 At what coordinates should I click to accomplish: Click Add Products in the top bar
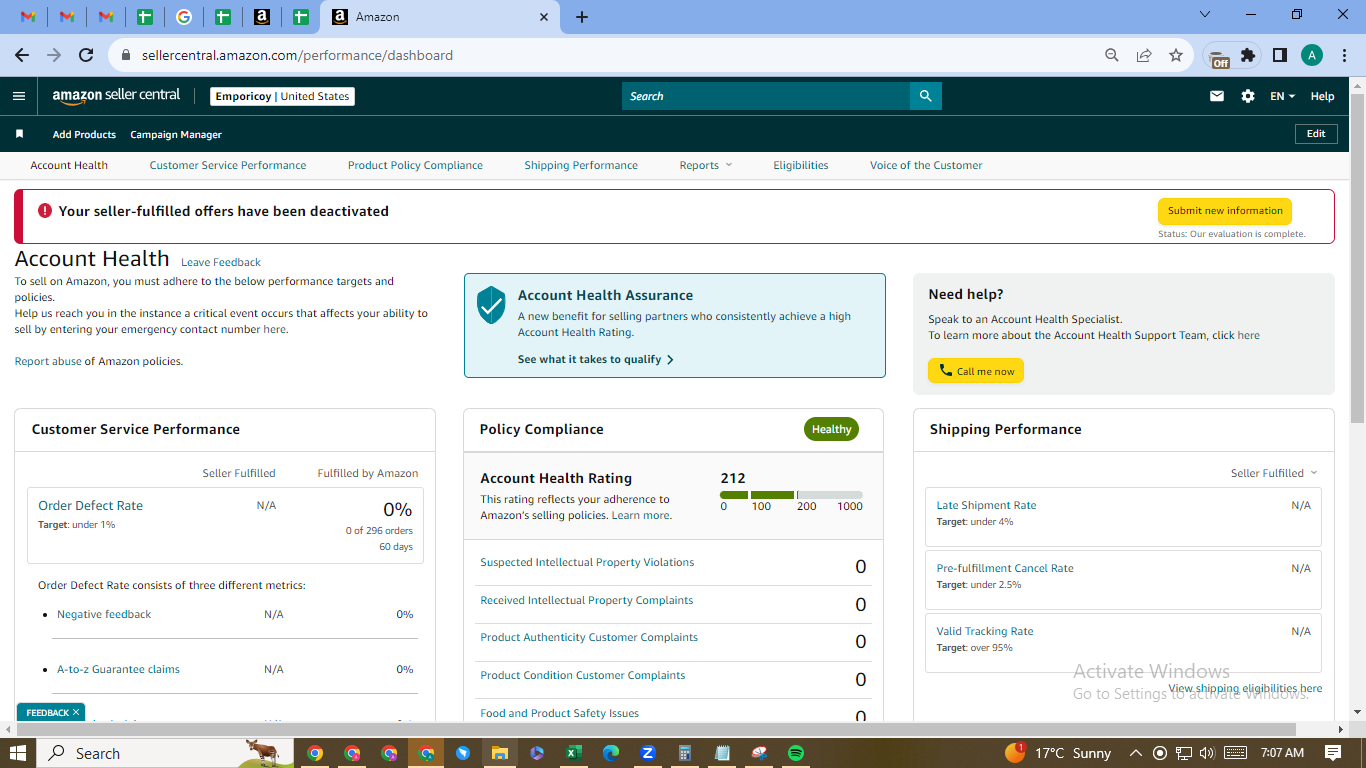click(x=84, y=134)
